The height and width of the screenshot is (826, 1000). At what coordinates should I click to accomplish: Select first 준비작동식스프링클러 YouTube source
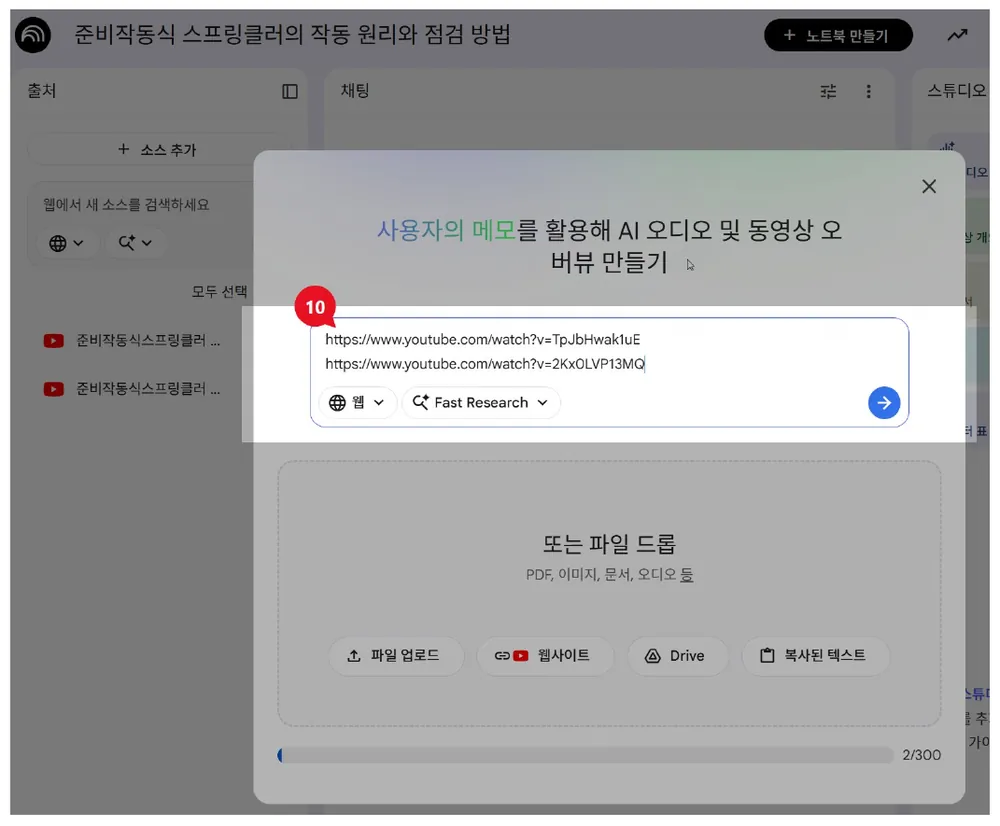coord(132,341)
